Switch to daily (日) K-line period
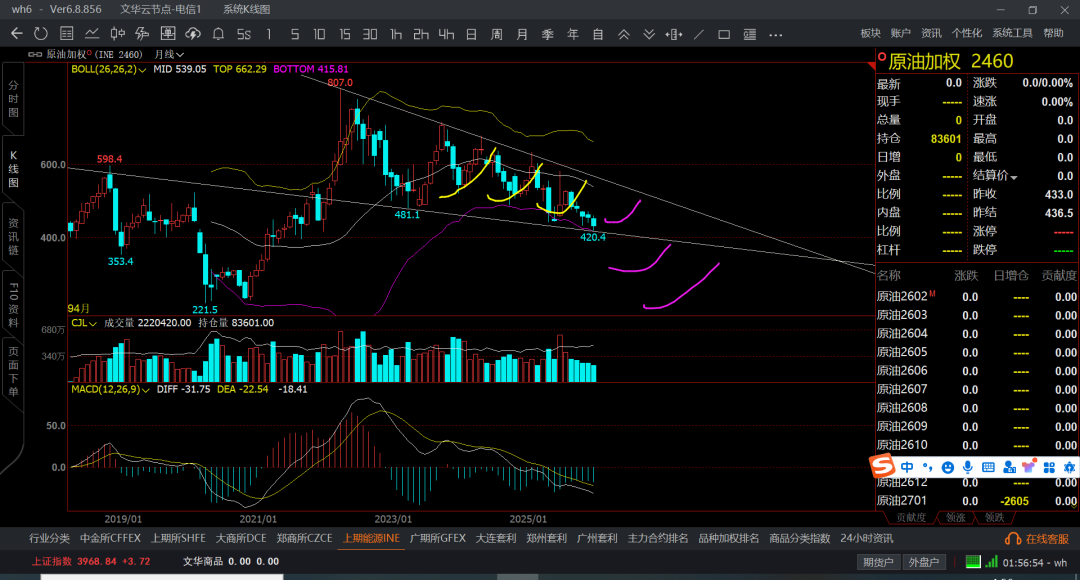The width and height of the screenshot is (1080, 580). click(471, 34)
